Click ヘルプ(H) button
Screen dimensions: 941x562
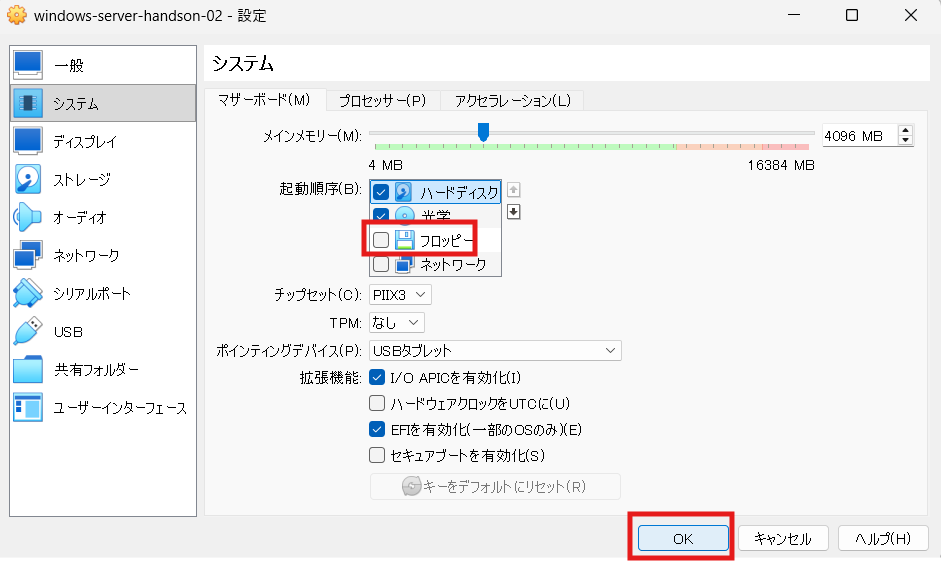point(883,538)
